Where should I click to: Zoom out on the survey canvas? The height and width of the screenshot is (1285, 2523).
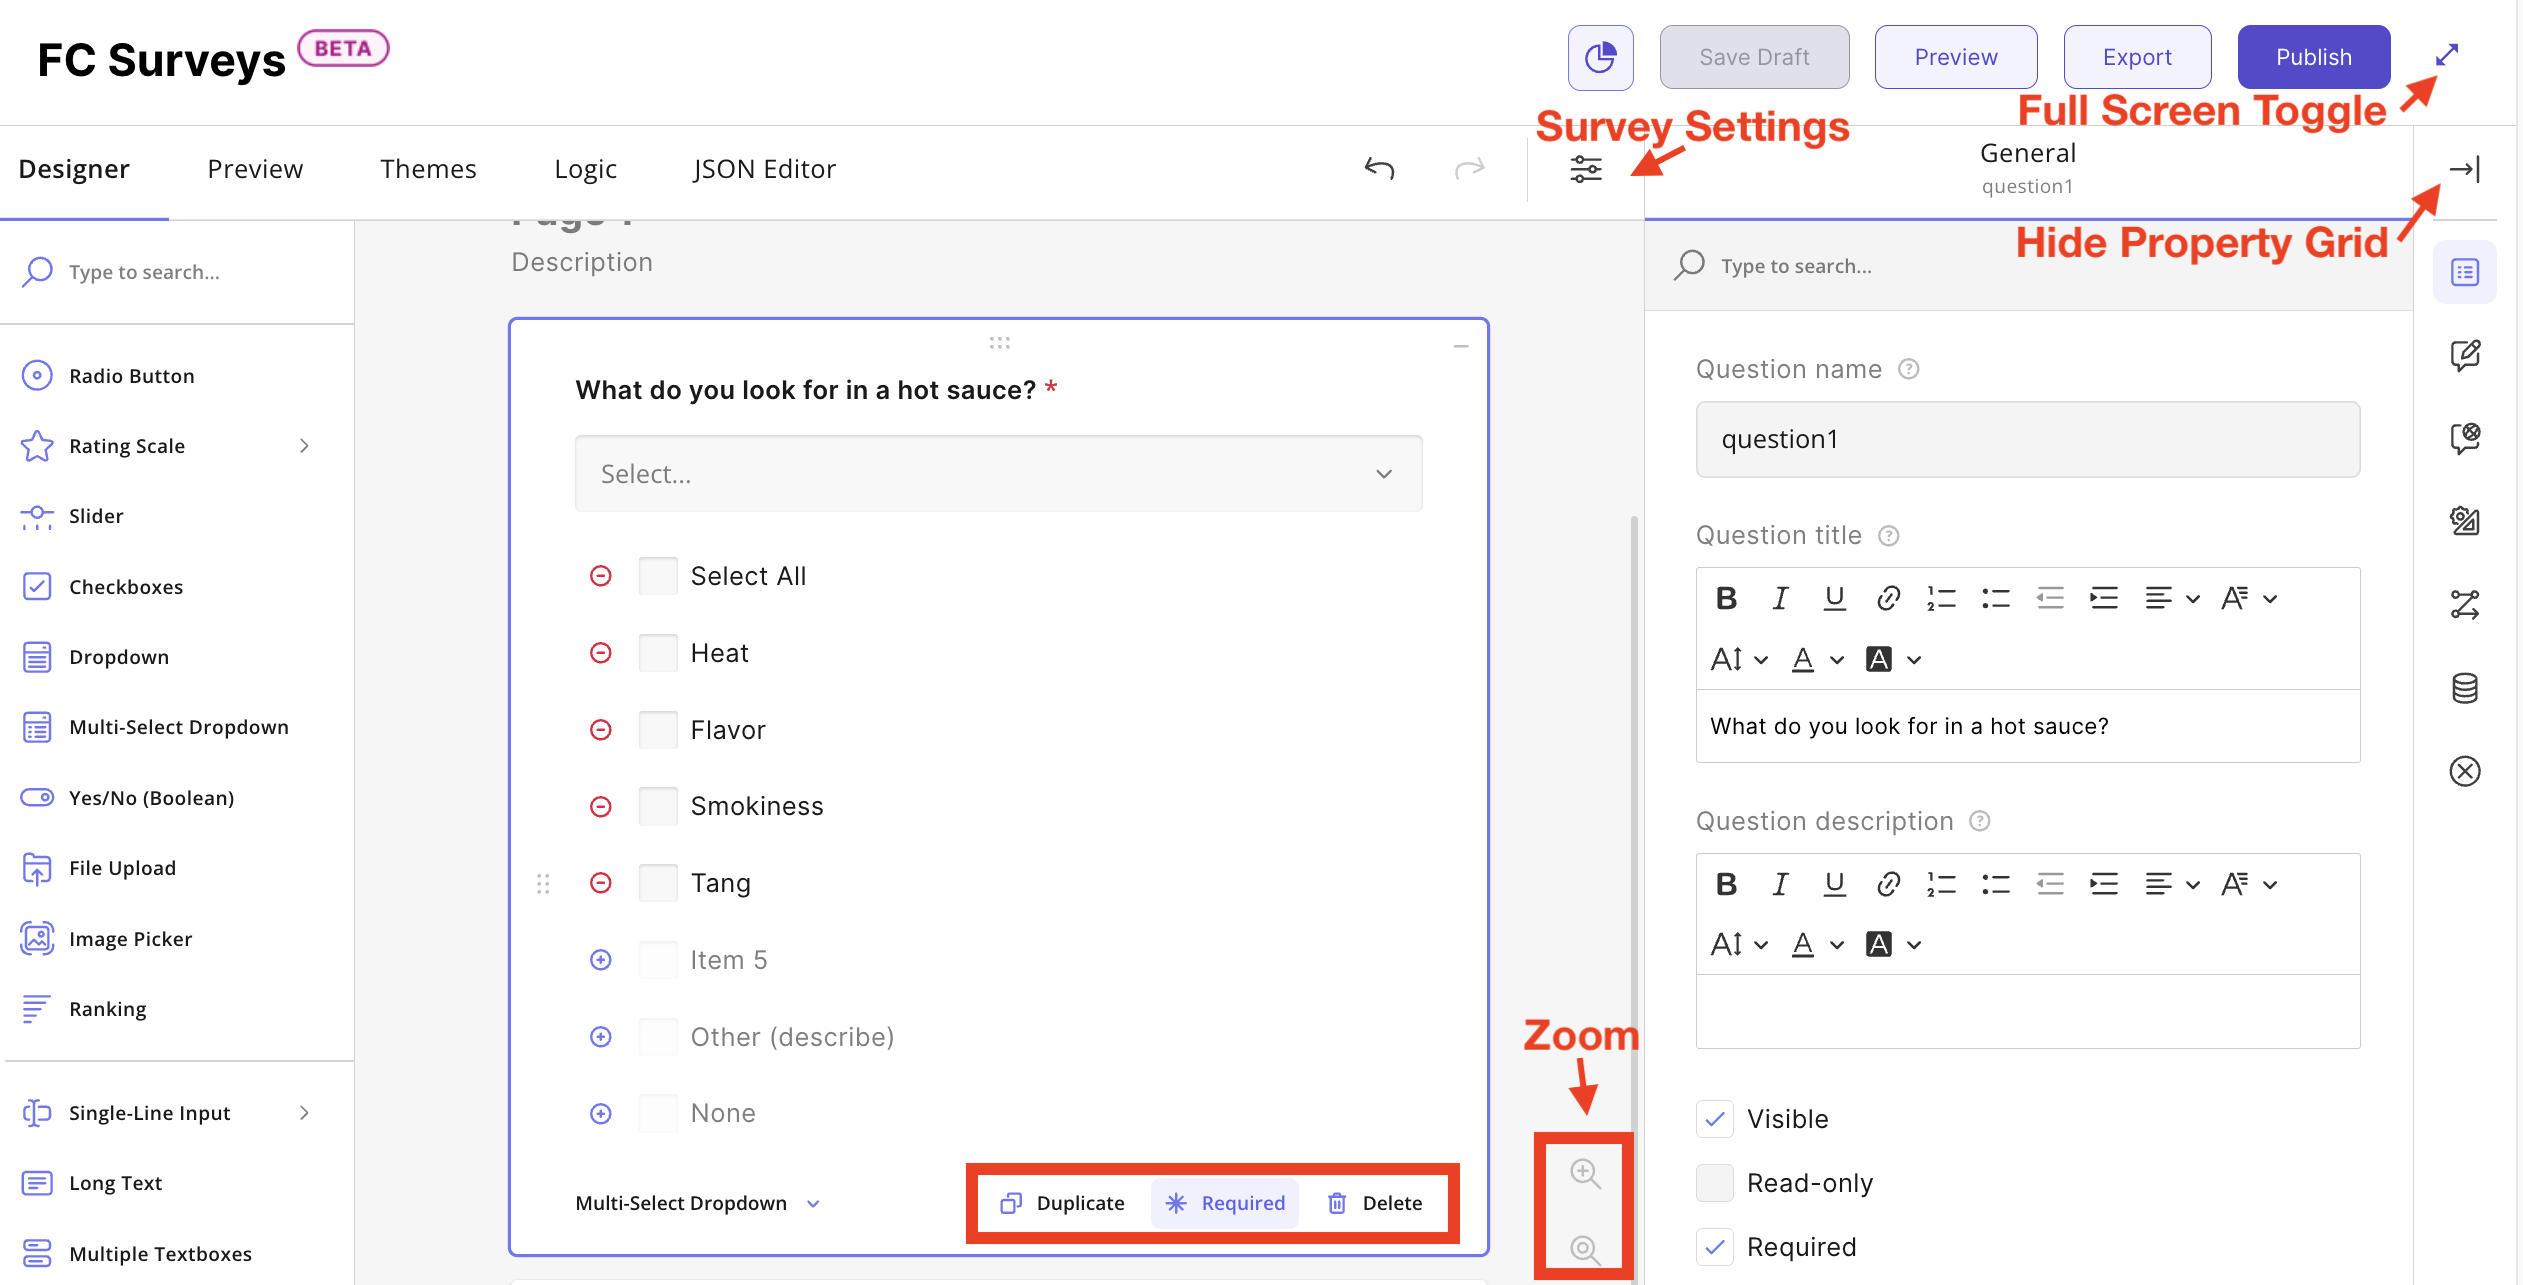coord(1585,1249)
